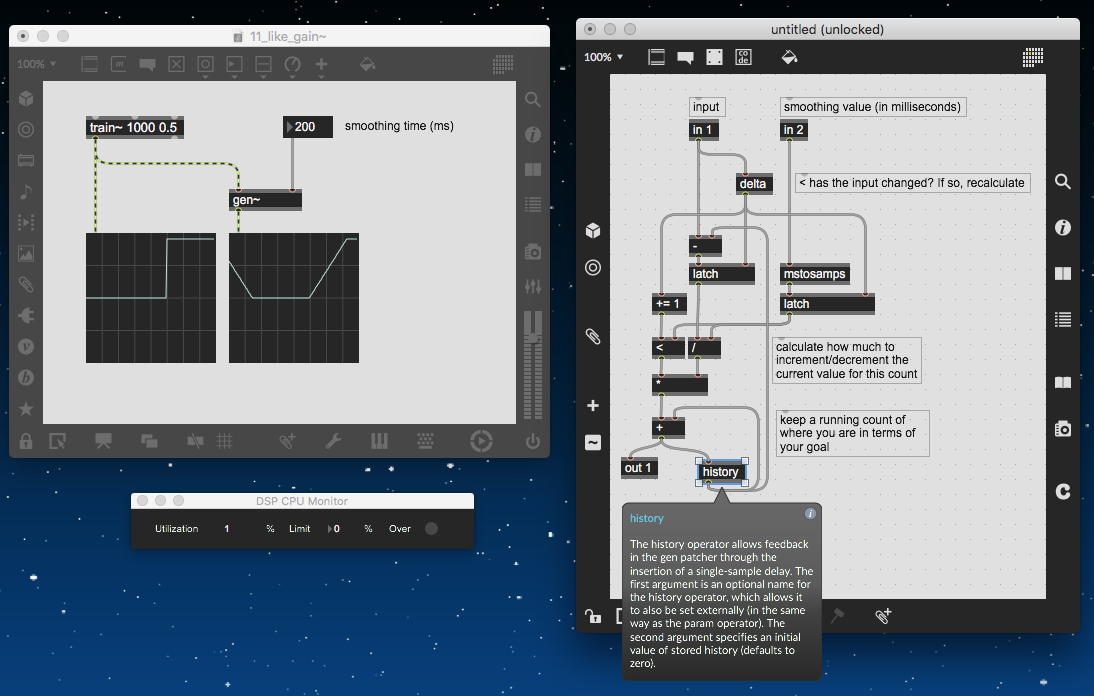Click the level meter slider in 11_like_gain~ sidebar
This screenshot has width=1094, height=696.
click(533, 365)
